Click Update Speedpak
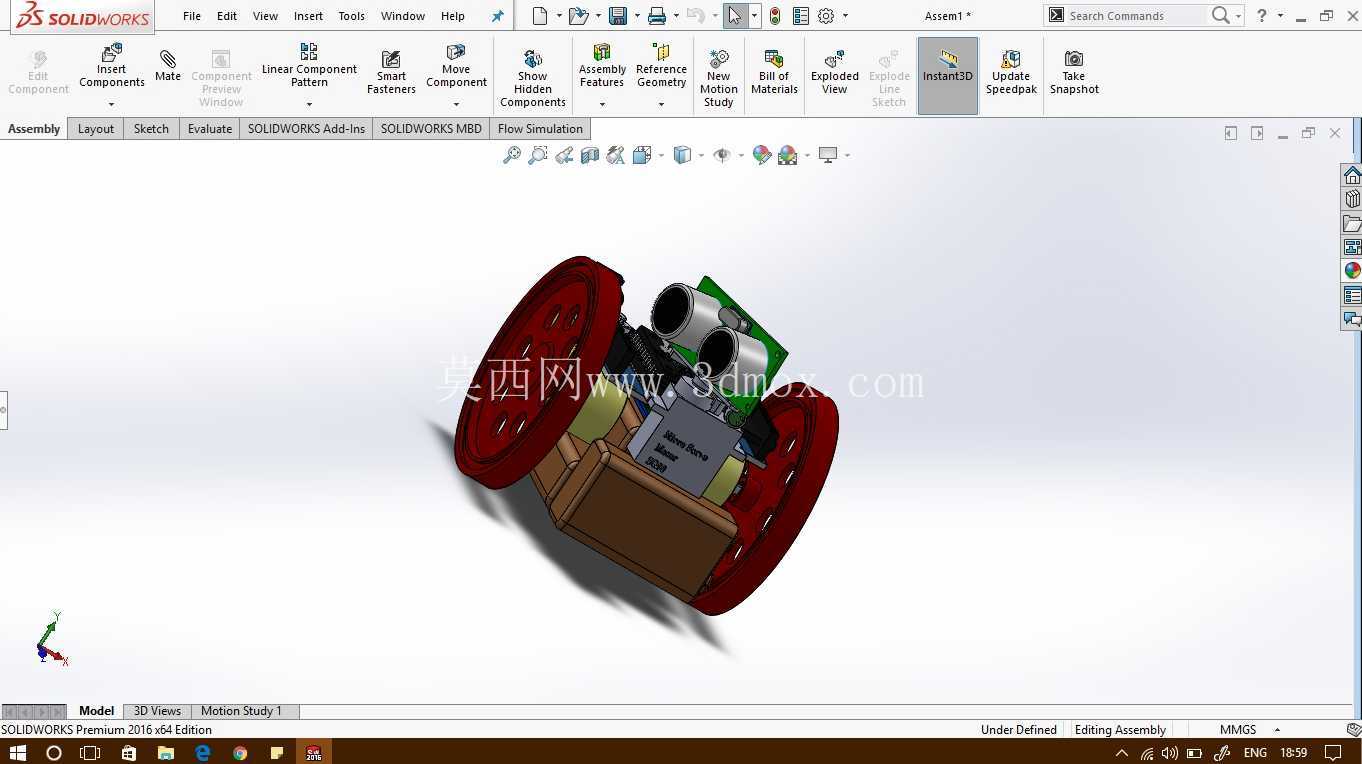1362x764 pixels. (1011, 72)
